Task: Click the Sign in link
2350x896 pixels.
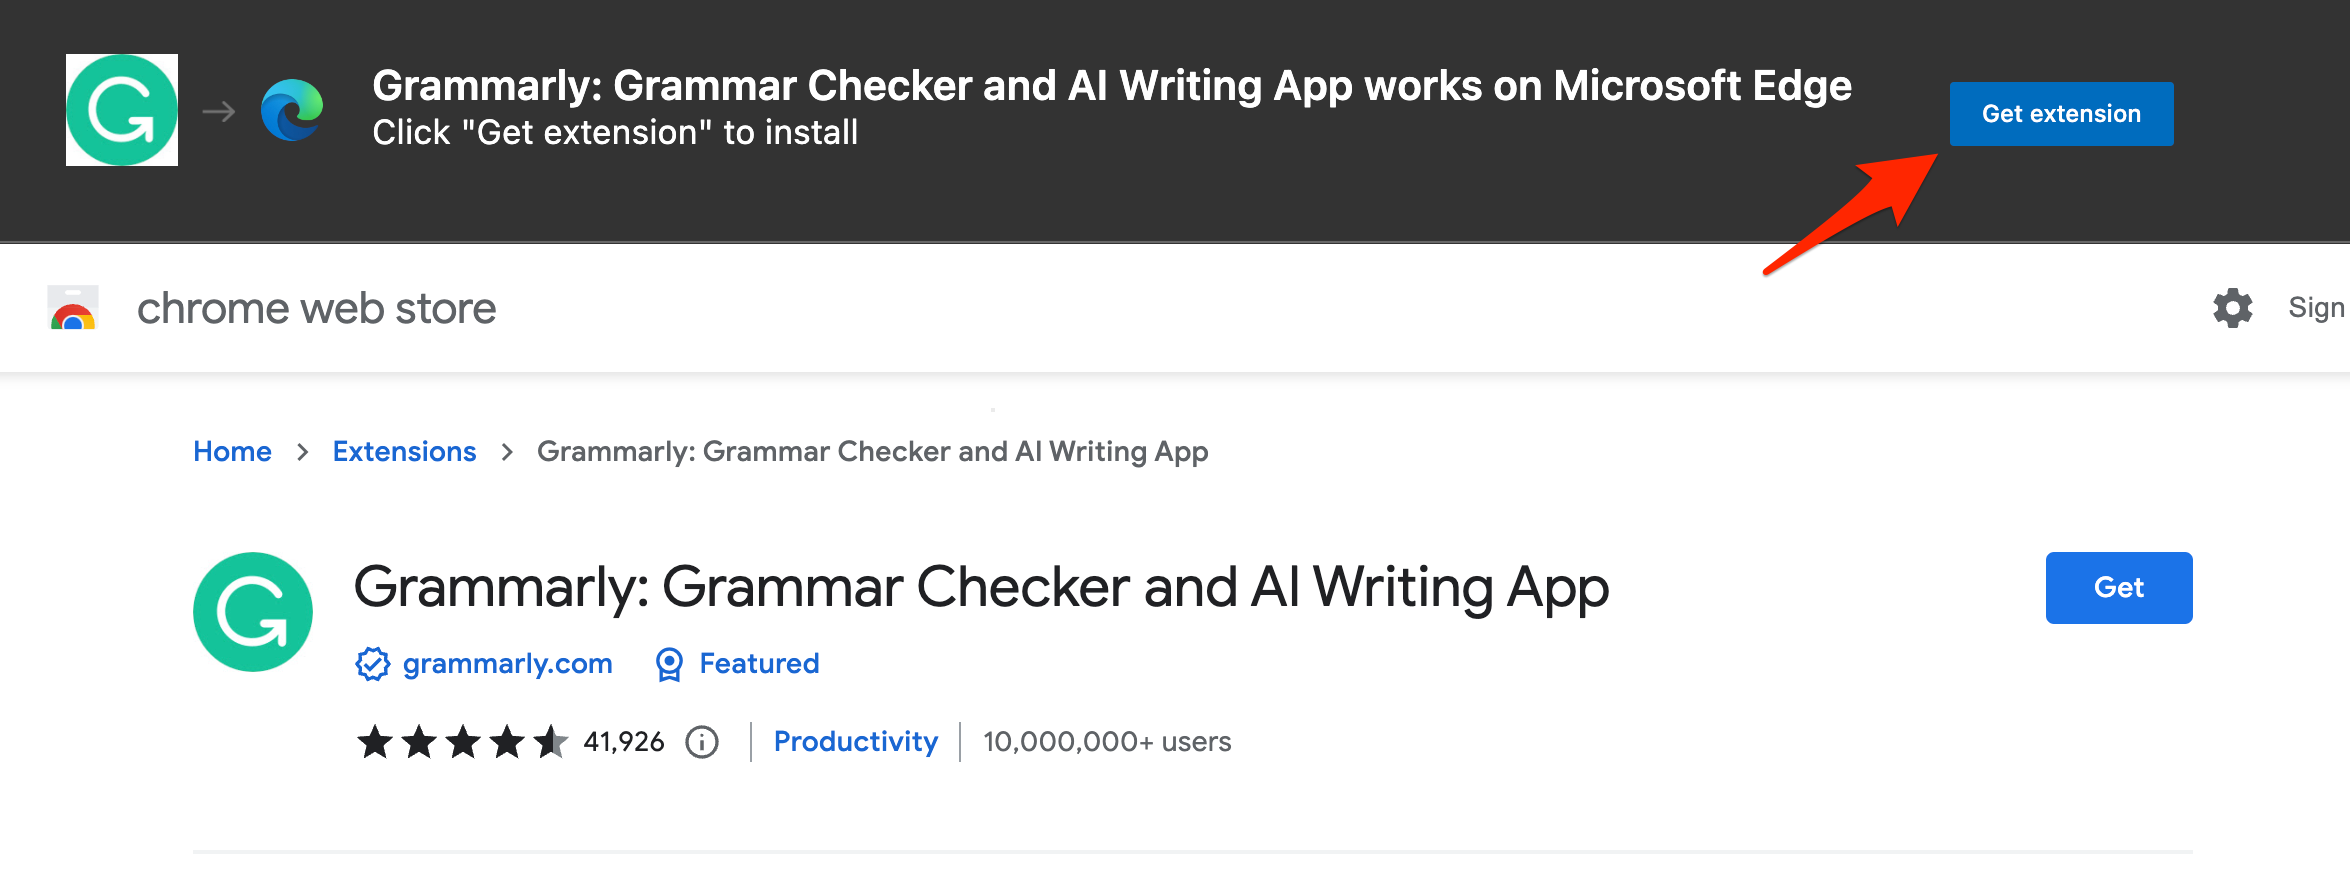Action: [2315, 308]
